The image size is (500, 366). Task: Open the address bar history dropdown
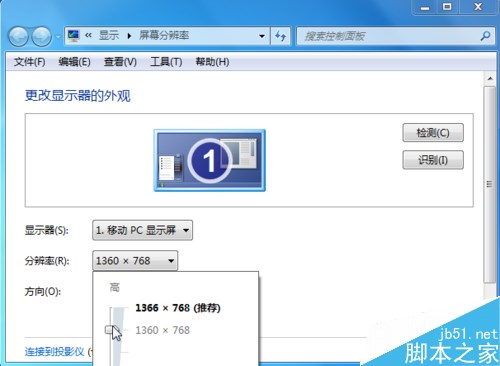click(262, 36)
